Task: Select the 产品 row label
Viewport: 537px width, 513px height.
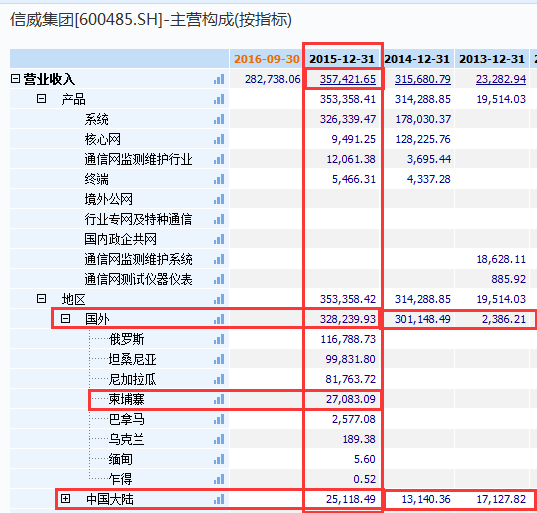Action: [73, 99]
